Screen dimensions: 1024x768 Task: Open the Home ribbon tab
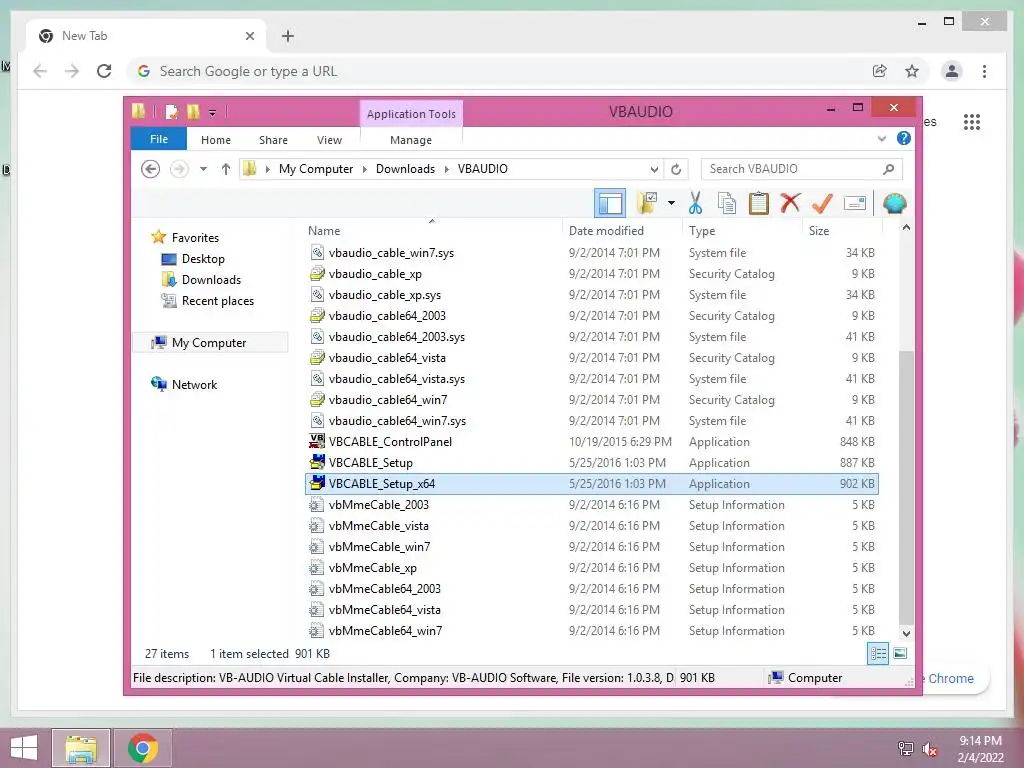click(x=216, y=140)
